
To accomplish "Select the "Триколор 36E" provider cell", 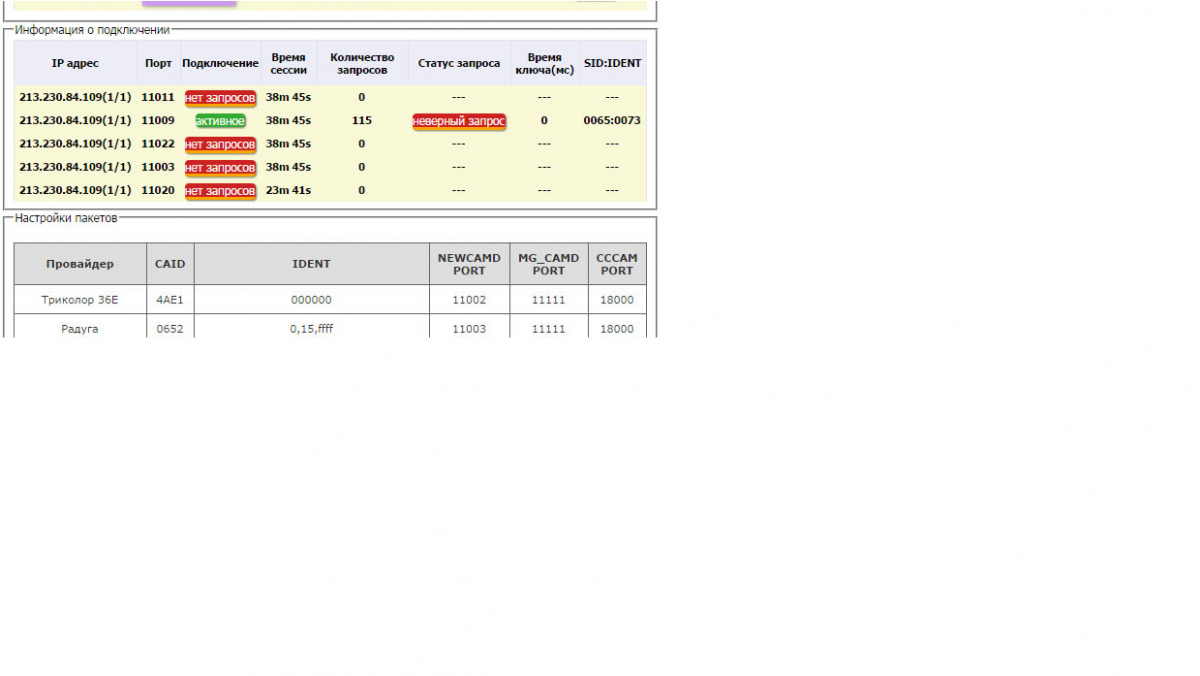I will click(80, 300).
